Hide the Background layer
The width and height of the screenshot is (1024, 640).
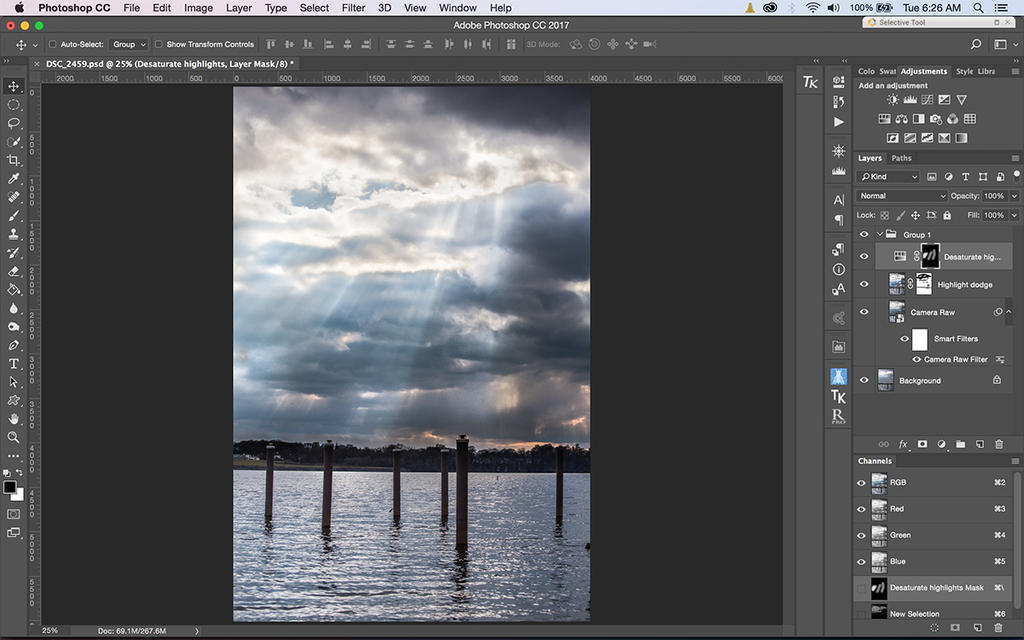coord(864,381)
